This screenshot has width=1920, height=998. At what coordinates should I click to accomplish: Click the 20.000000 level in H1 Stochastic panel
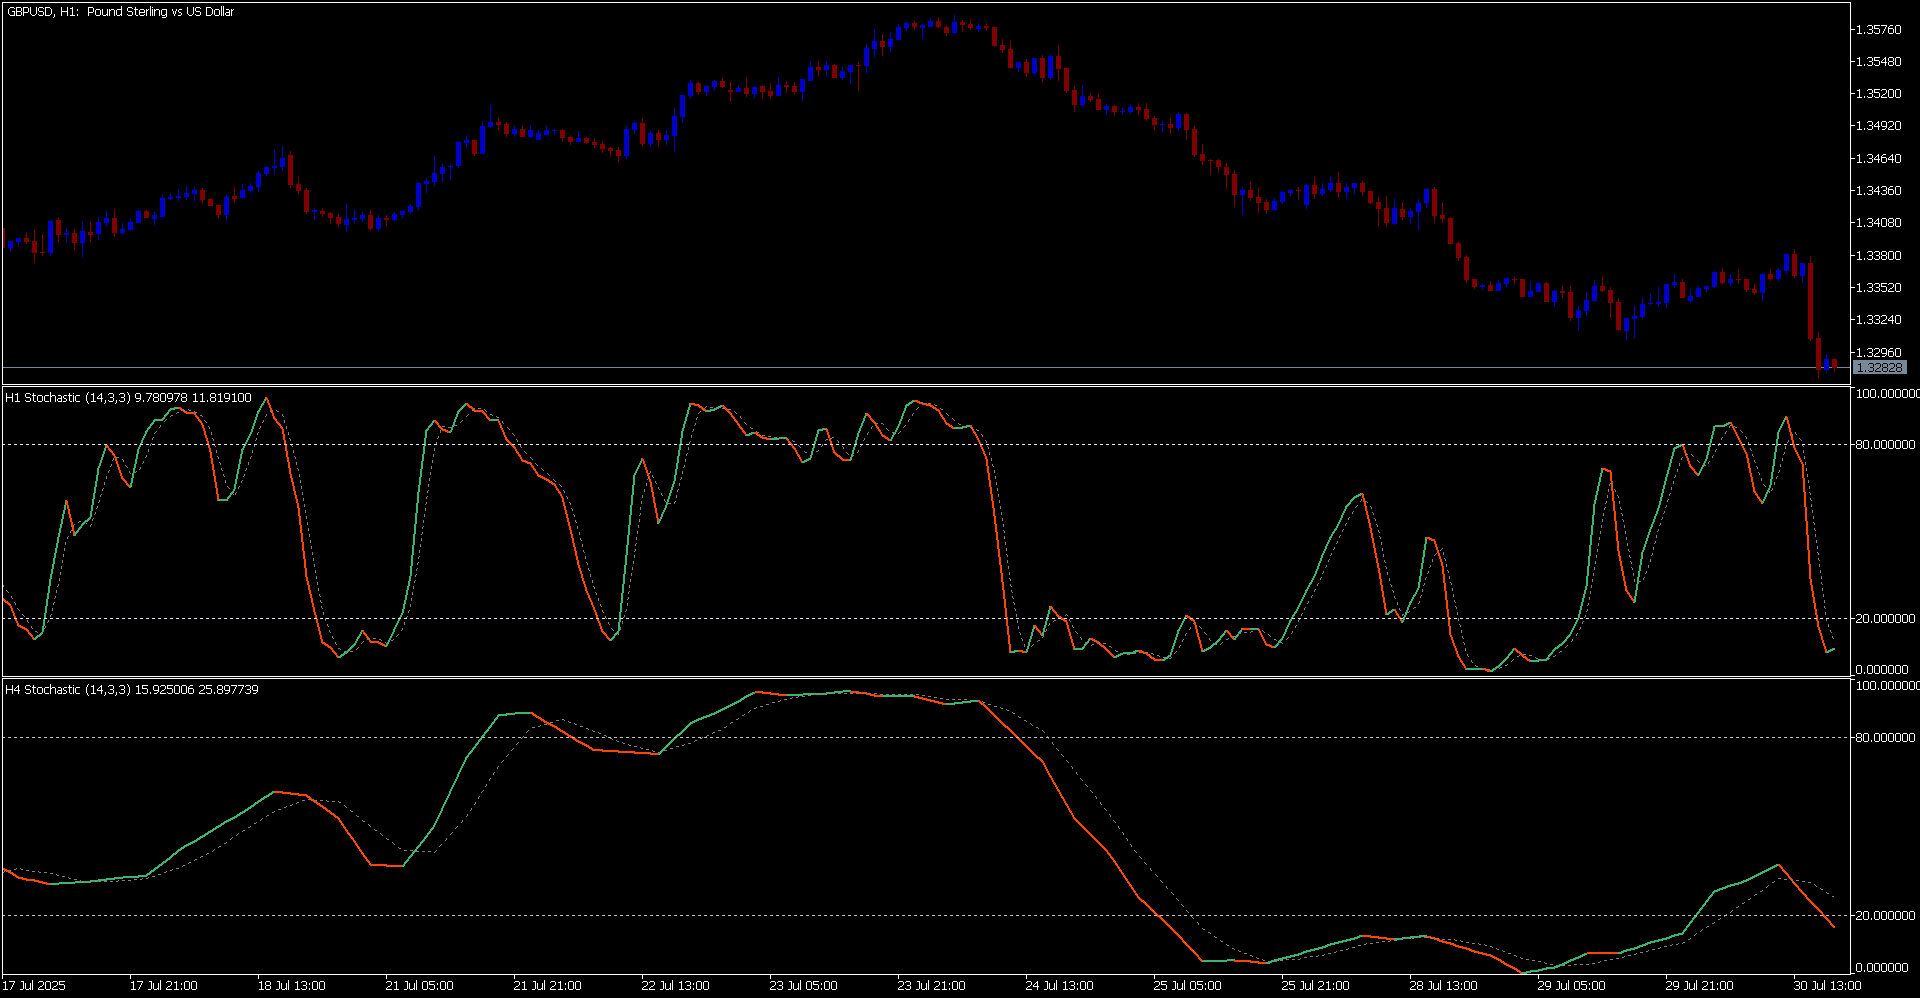pyautogui.click(x=1885, y=619)
